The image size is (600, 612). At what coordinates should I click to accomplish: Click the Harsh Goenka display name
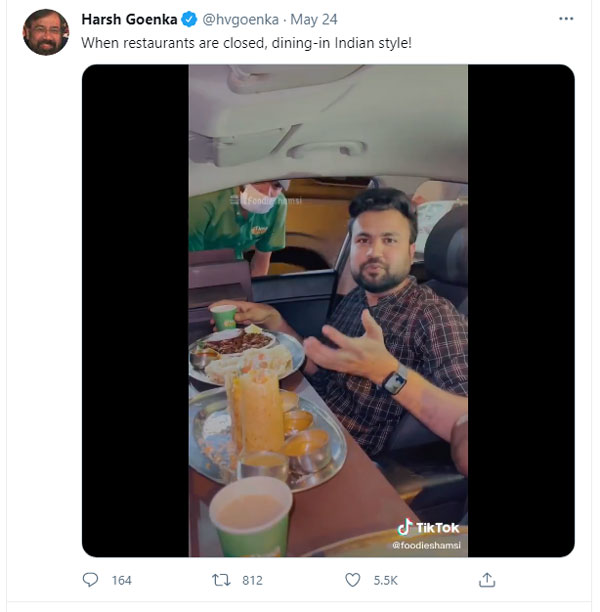coord(128,21)
